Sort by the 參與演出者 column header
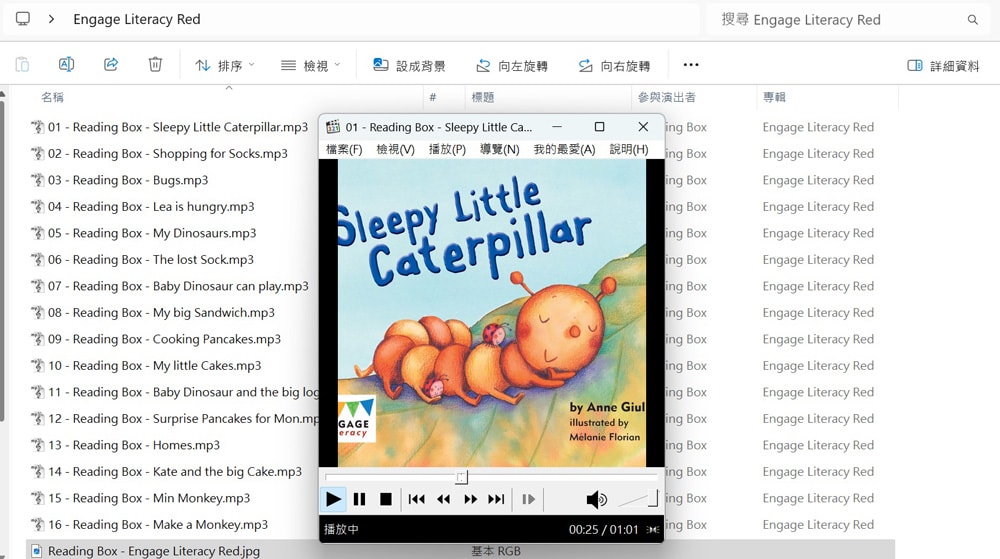Screen dimensions: 1000x559 (666, 97)
